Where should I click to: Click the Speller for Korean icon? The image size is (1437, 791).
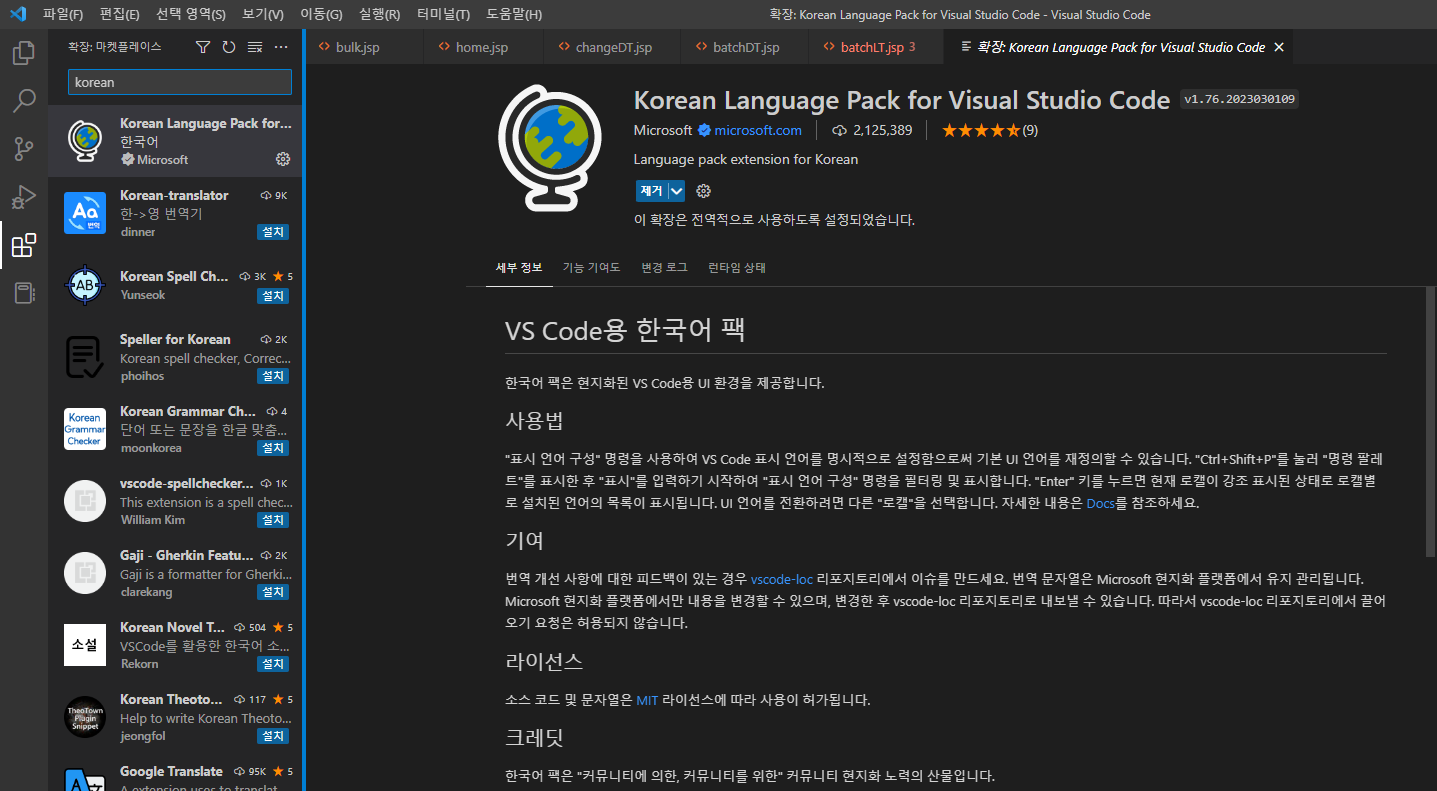click(x=84, y=357)
